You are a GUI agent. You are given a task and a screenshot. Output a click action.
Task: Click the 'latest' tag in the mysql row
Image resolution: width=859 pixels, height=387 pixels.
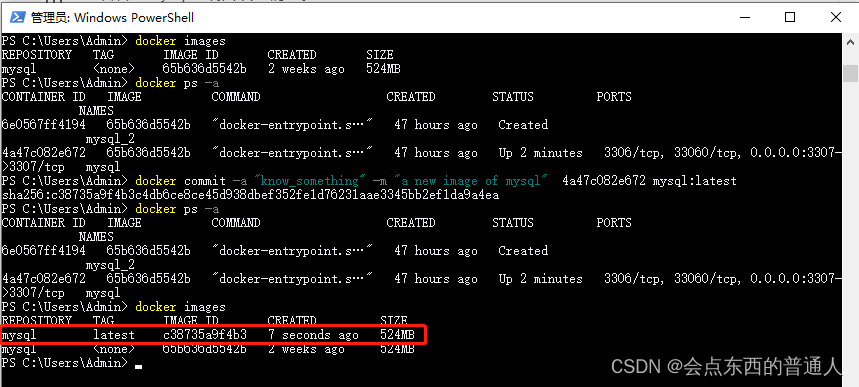coord(113,335)
